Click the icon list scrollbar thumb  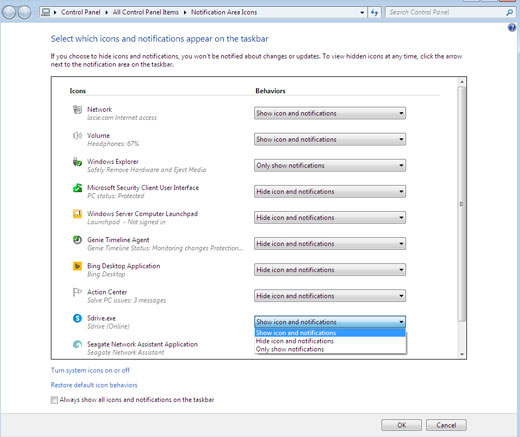point(462,204)
